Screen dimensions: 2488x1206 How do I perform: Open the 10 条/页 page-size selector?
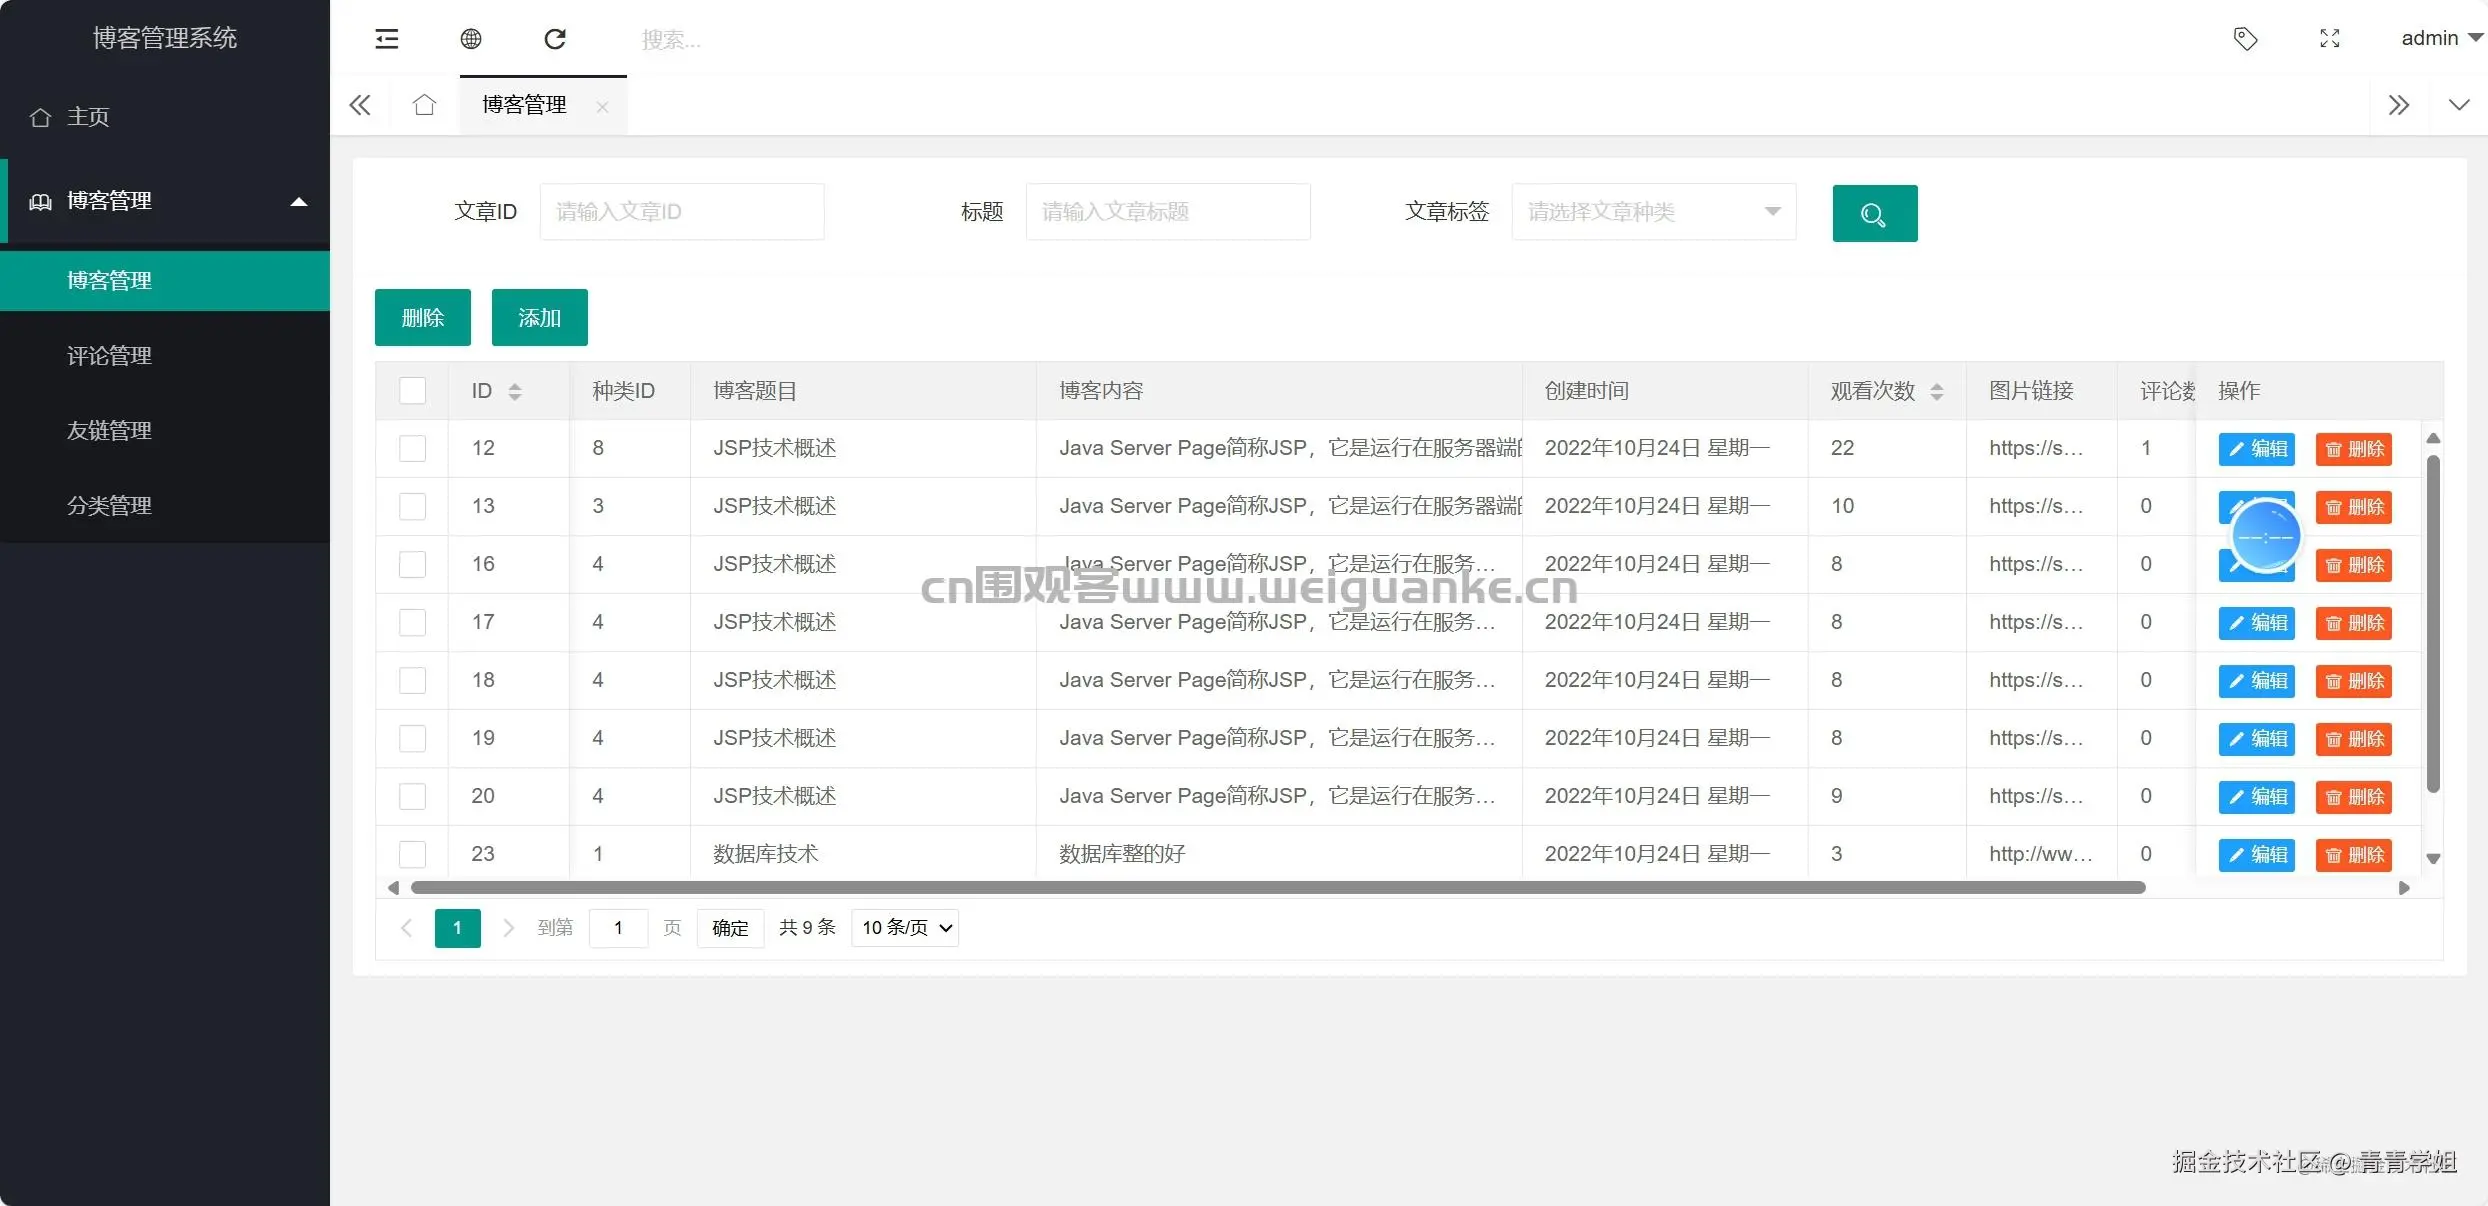(905, 928)
